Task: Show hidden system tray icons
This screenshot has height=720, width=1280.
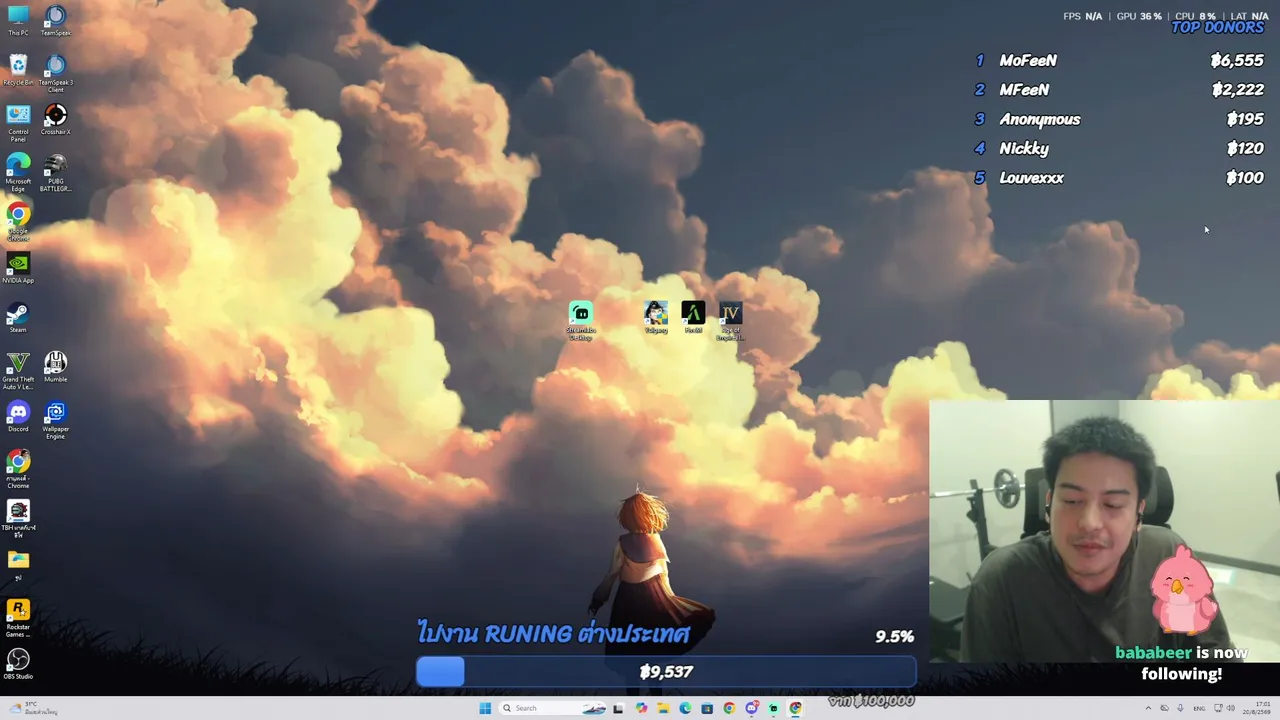Action: click(1148, 708)
